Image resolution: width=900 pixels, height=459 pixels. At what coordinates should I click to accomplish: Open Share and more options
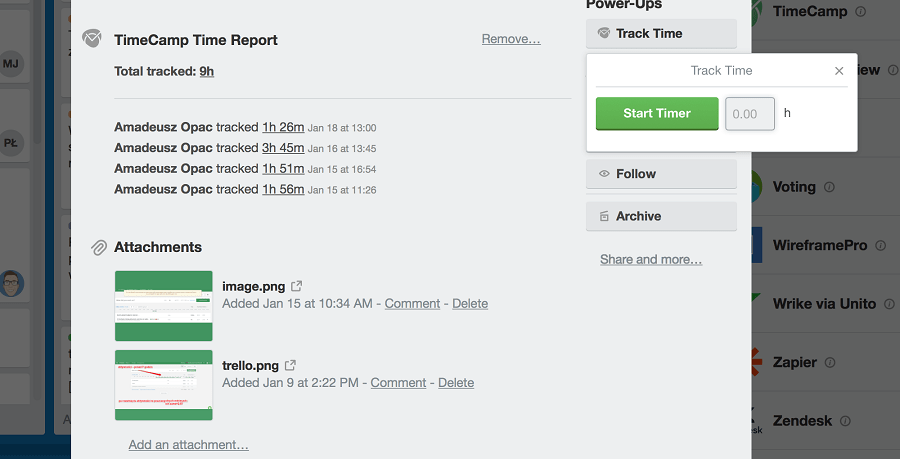coord(651,259)
